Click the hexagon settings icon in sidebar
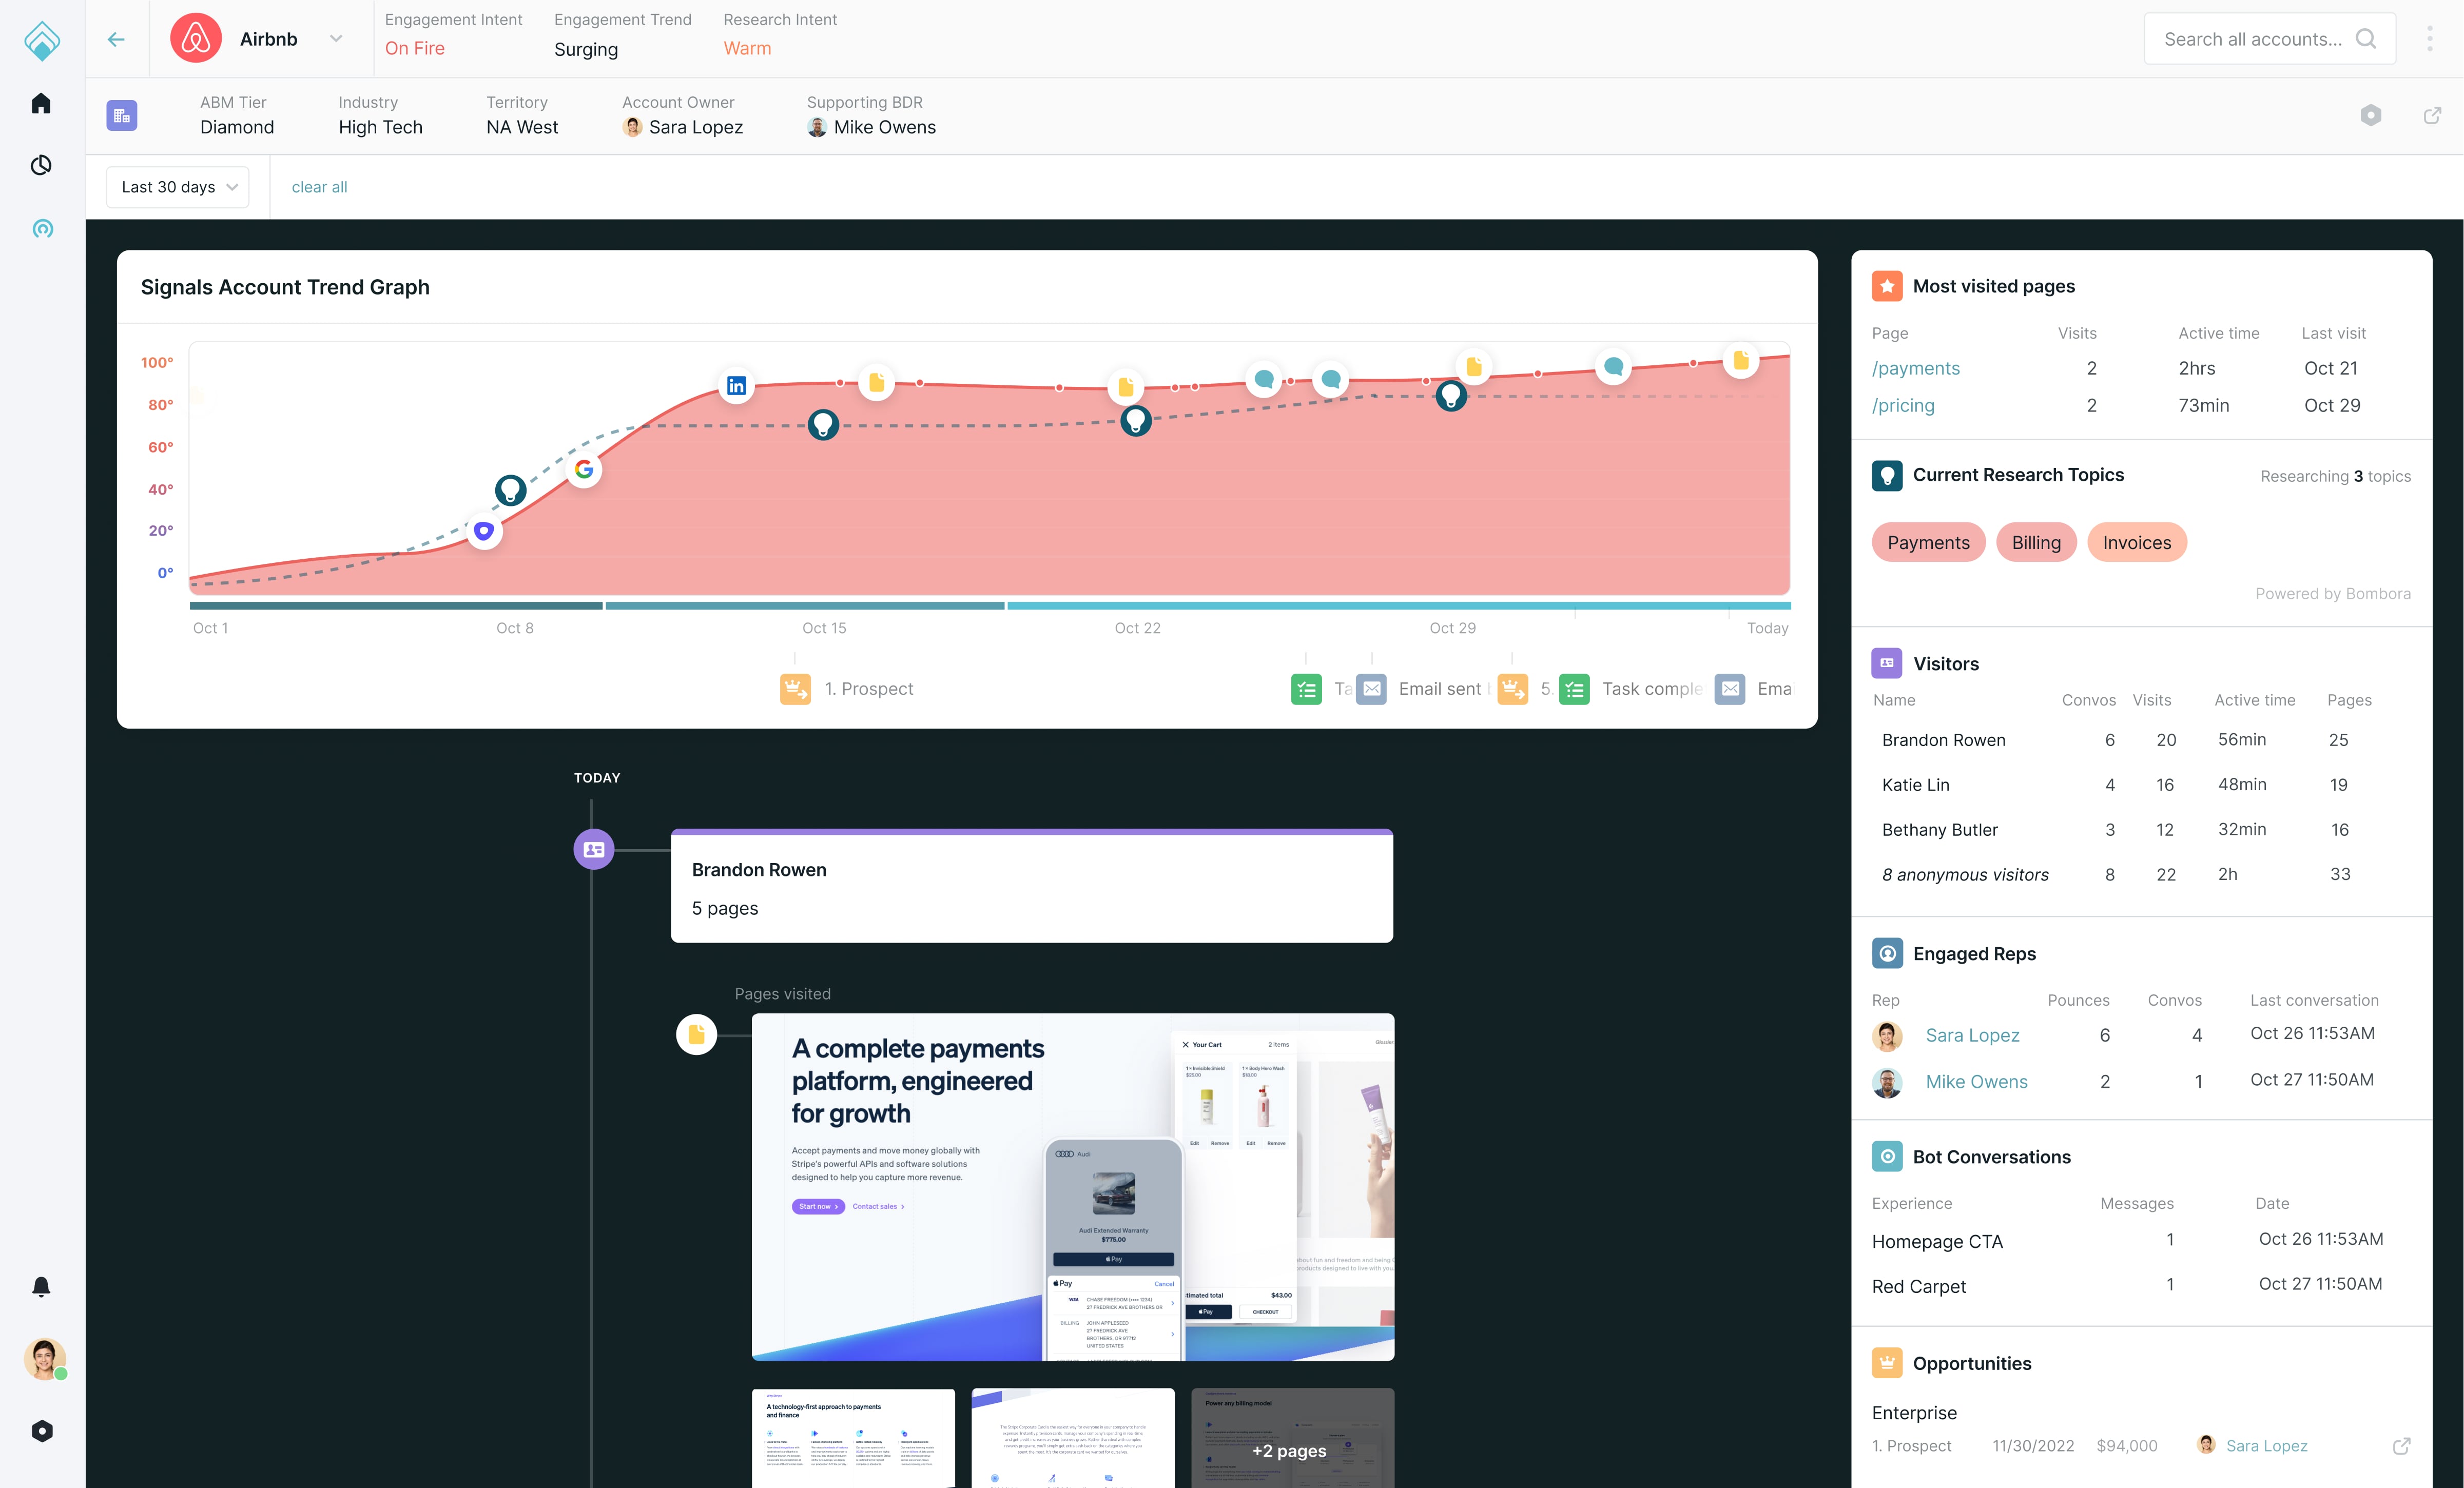Screen dimensions: 2464x1488 42,1431
